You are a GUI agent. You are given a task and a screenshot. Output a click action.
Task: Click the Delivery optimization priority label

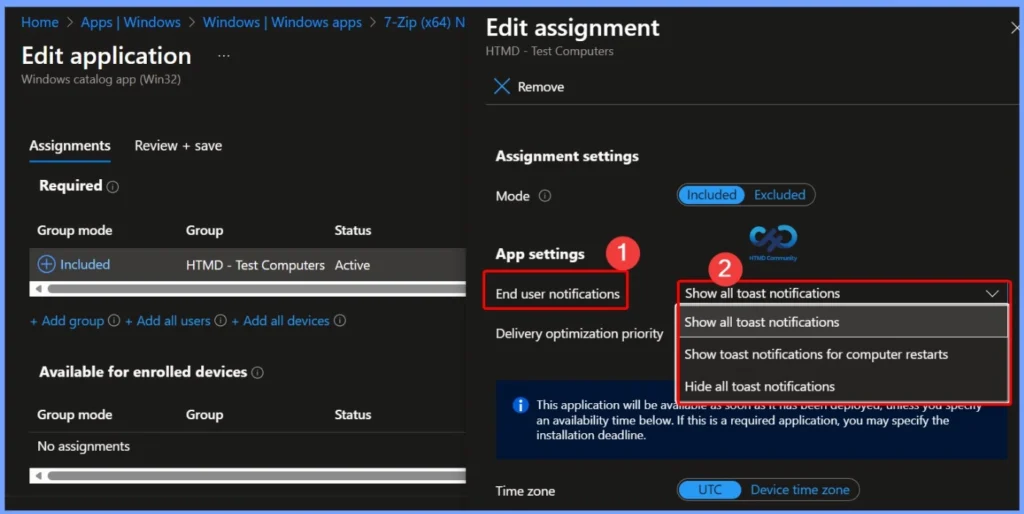579,334
